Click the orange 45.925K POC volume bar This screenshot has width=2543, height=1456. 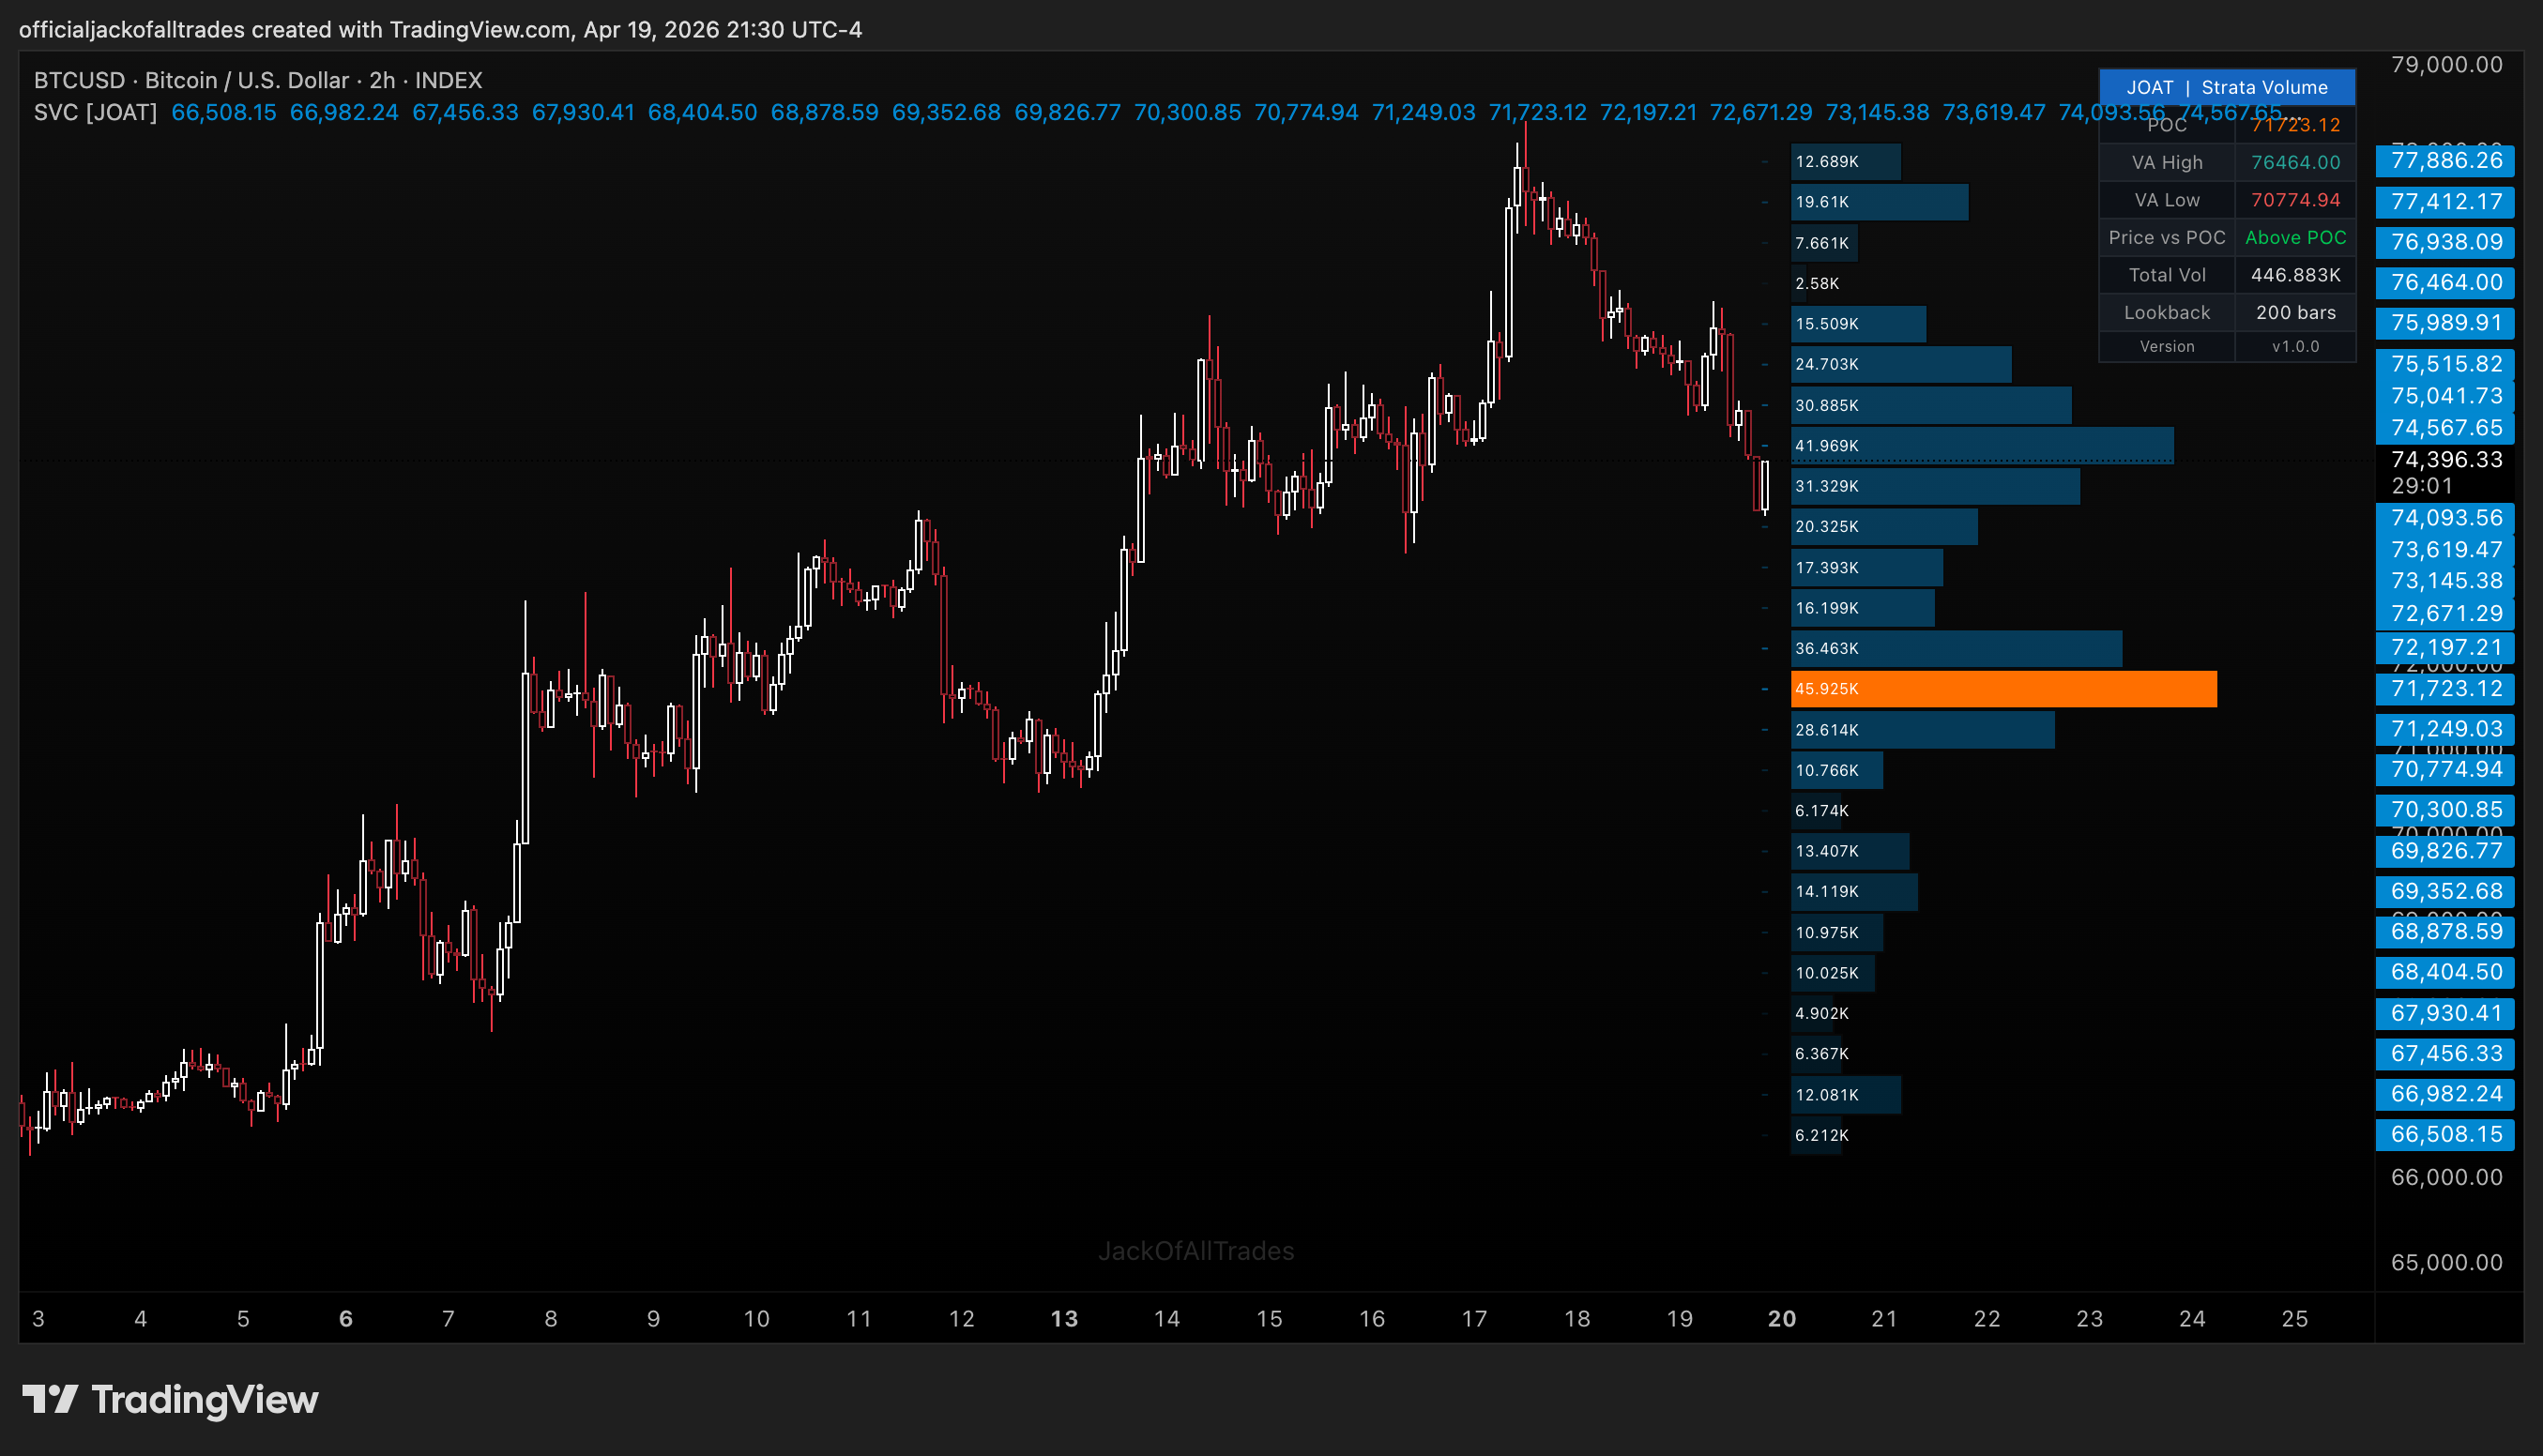click(x=2003, y=689)
